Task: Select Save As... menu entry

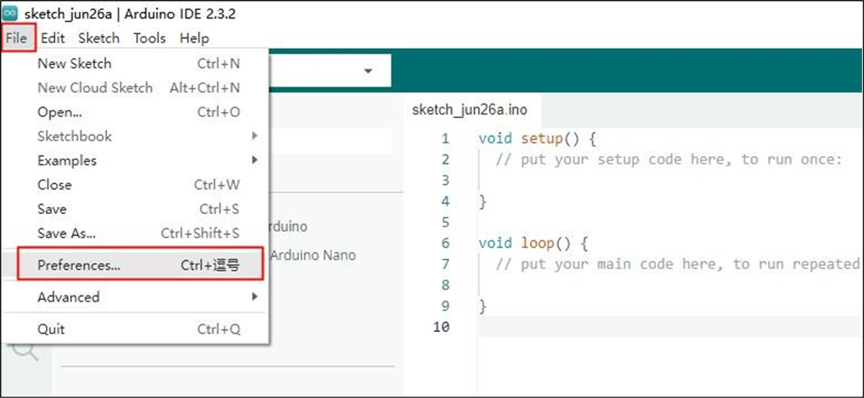Action: pyautogui.click(x=136, y=233)
